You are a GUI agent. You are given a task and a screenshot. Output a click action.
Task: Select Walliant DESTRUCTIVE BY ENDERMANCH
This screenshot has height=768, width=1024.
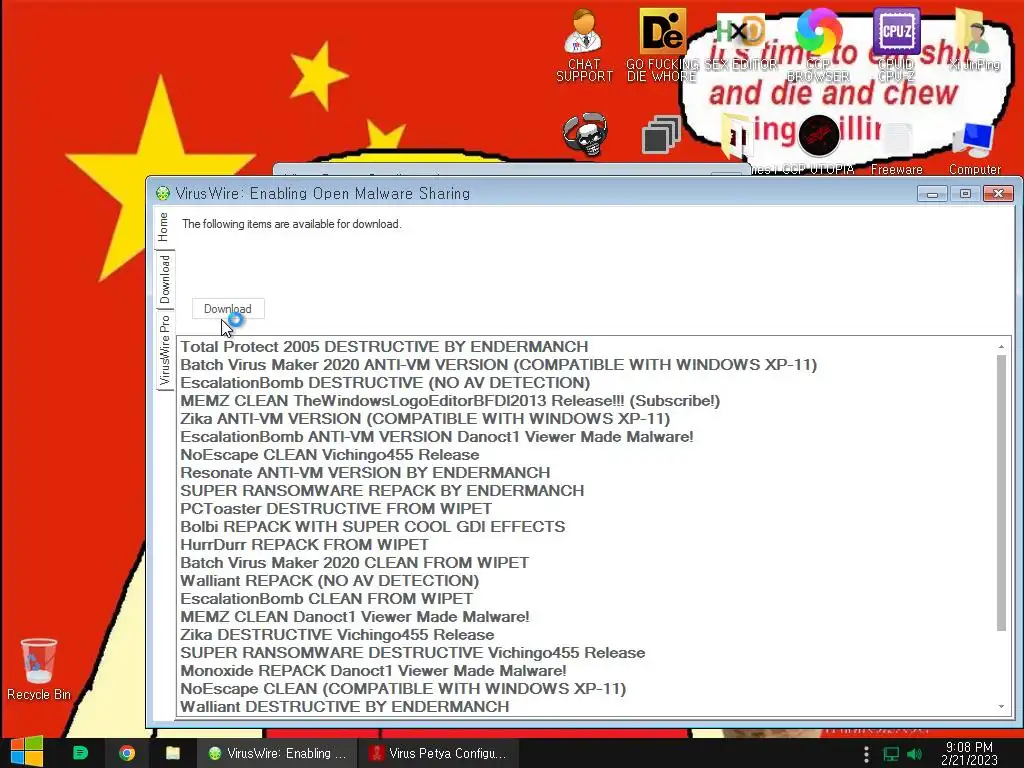coord(344,707)
